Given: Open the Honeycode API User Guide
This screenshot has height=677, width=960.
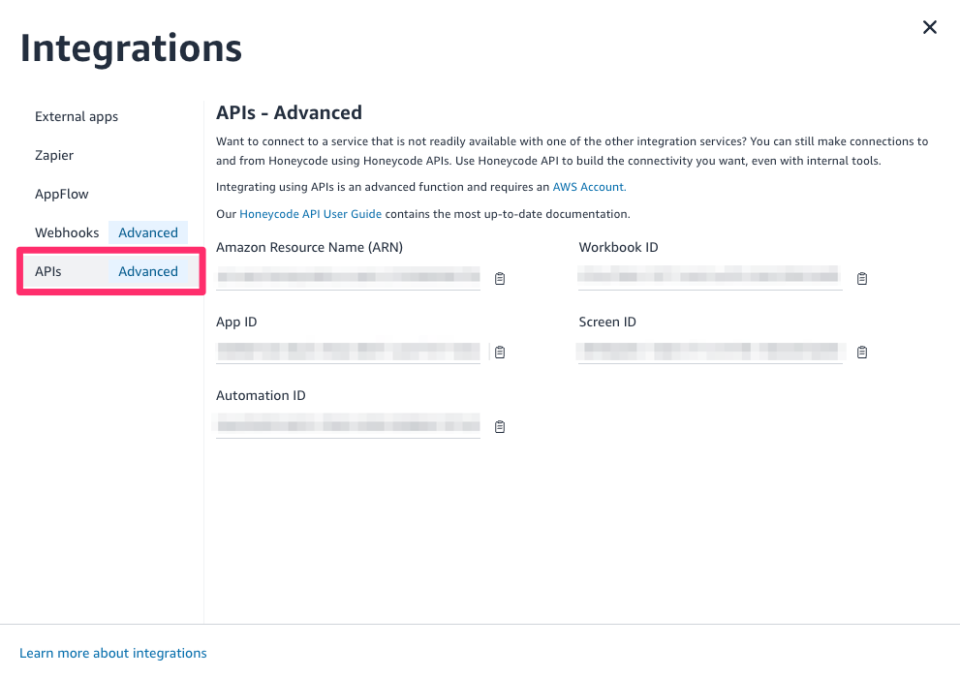Looking at the screenshot, I should [310, 213].
